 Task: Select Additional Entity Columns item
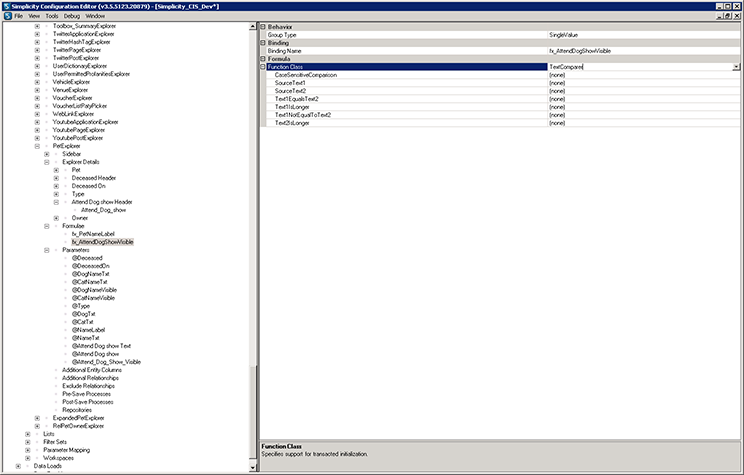coord(92,370)
